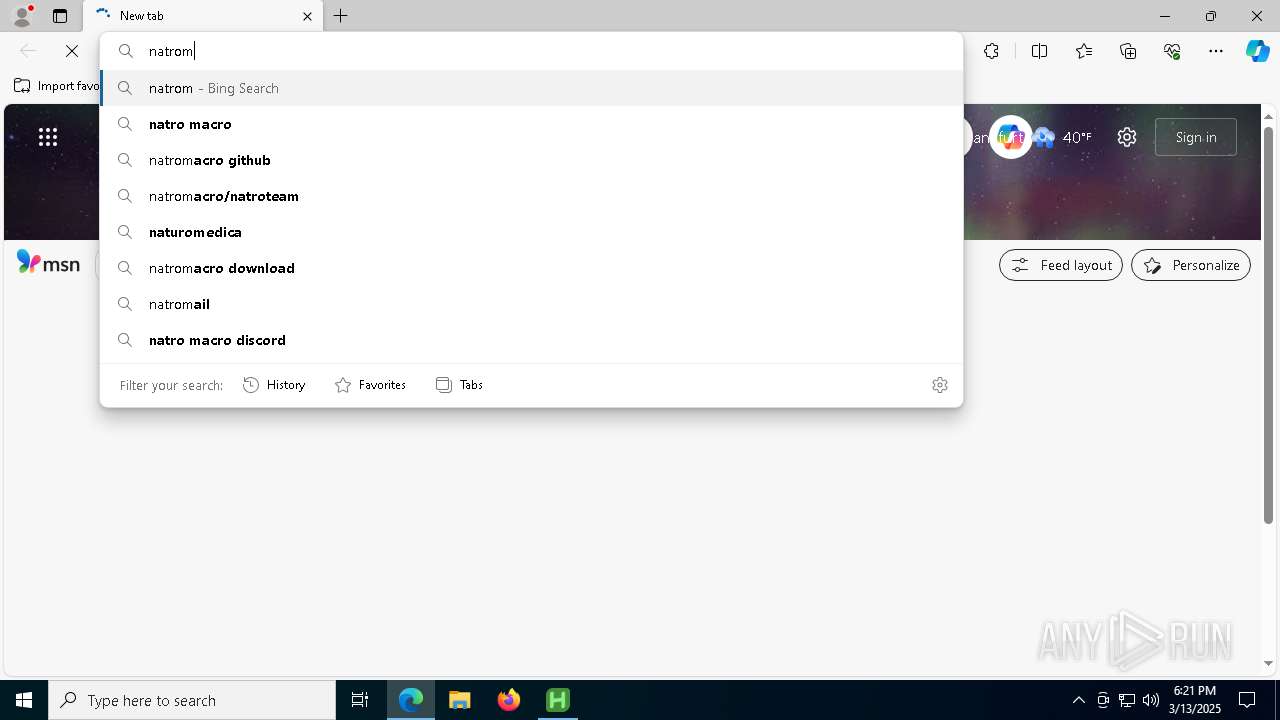This screenshot has height=720, width=1280.
Task: Open the Microsoft rewards colorful icon
Action: click(x=1010, y=137)
